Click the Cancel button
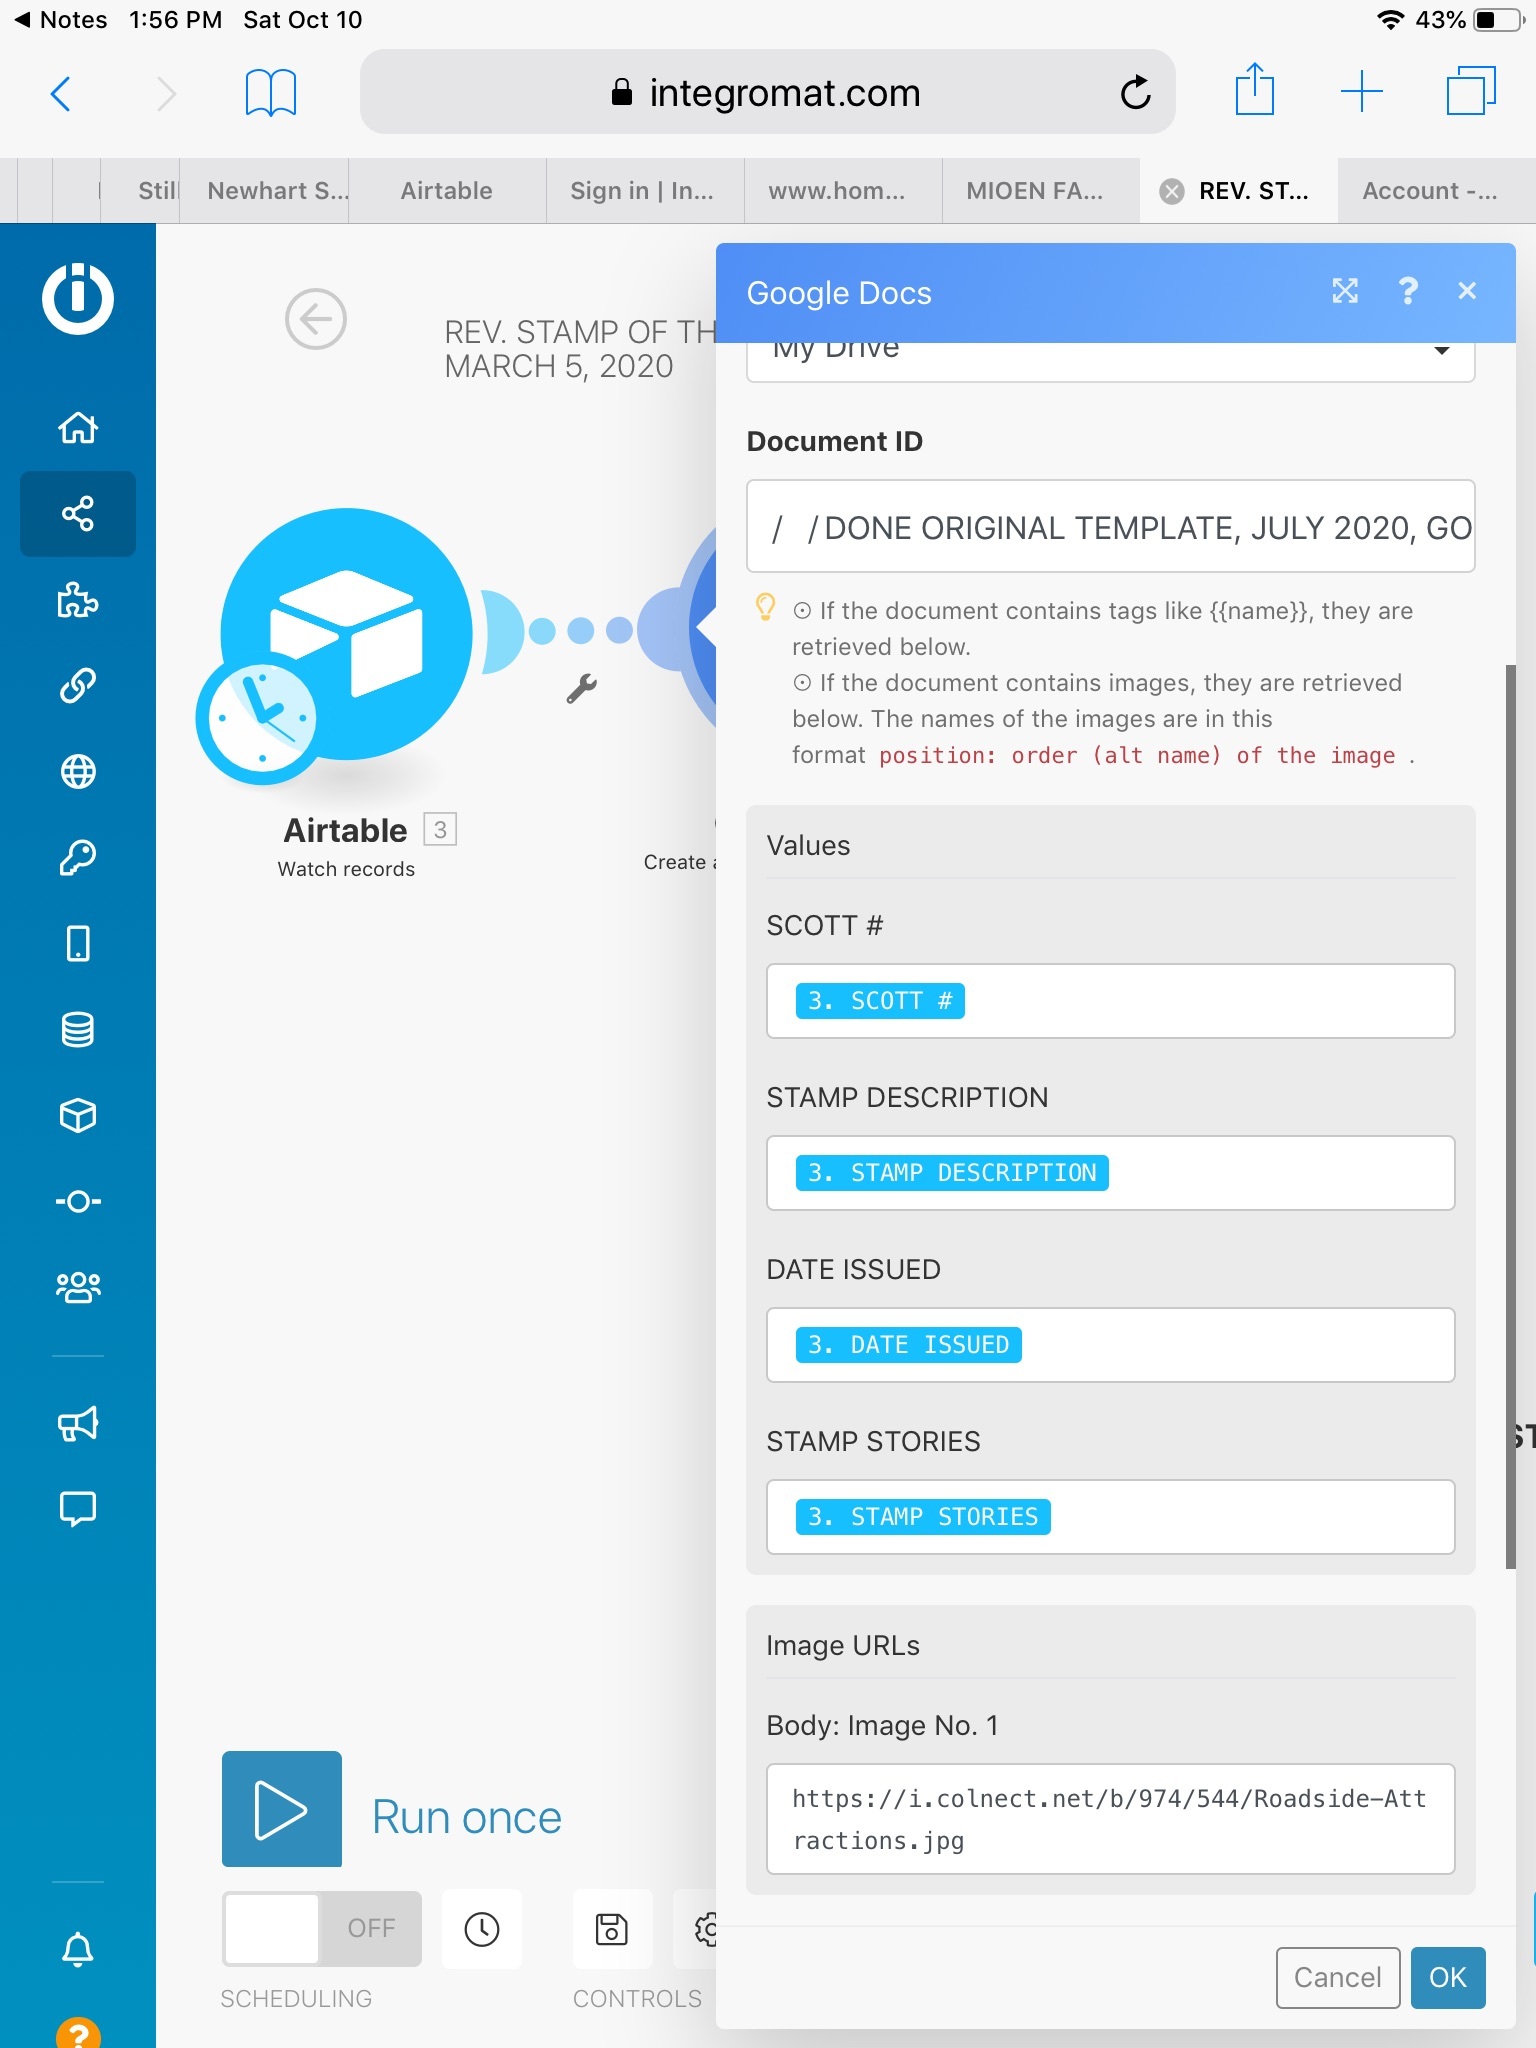The height and width of the screenshot is (2048, 1536). tap(1338, 1977)
